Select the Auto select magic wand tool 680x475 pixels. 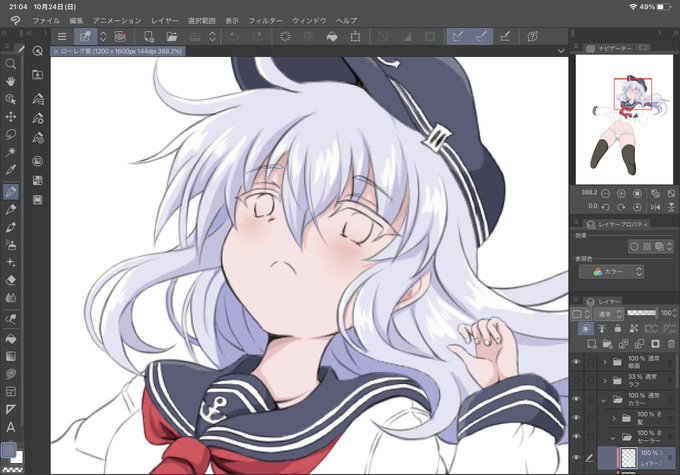click(11, 152)
